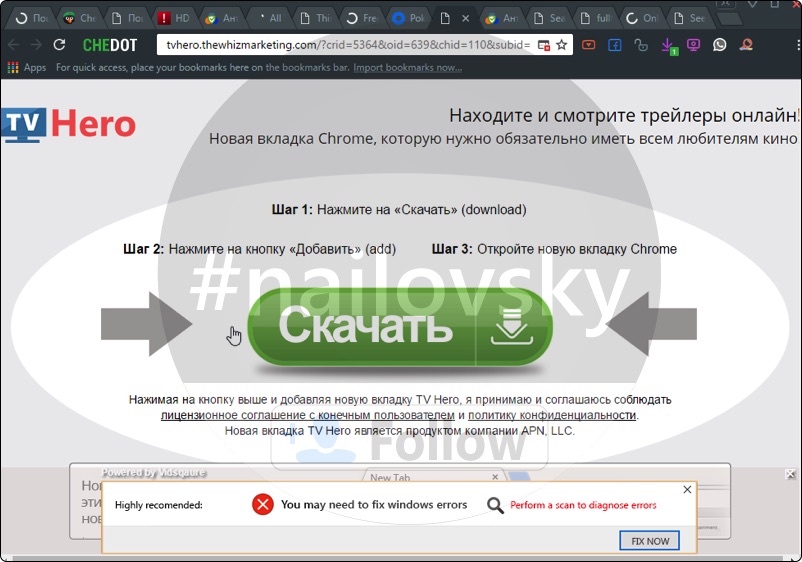Click the magnifier scan icon
Image resolution: width=802 pixels, height=562 pixels.
tap(495, 505)
